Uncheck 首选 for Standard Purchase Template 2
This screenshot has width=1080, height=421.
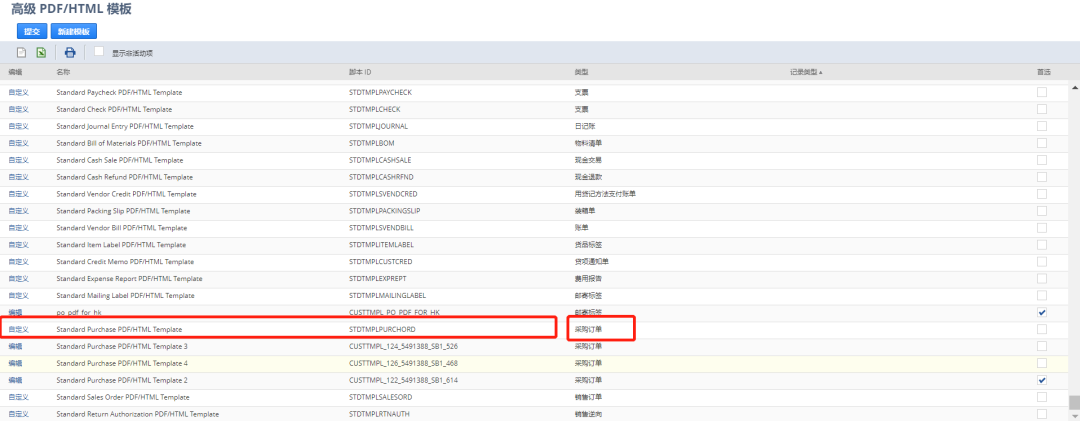pyautogui.click(x=1041, y=380)
